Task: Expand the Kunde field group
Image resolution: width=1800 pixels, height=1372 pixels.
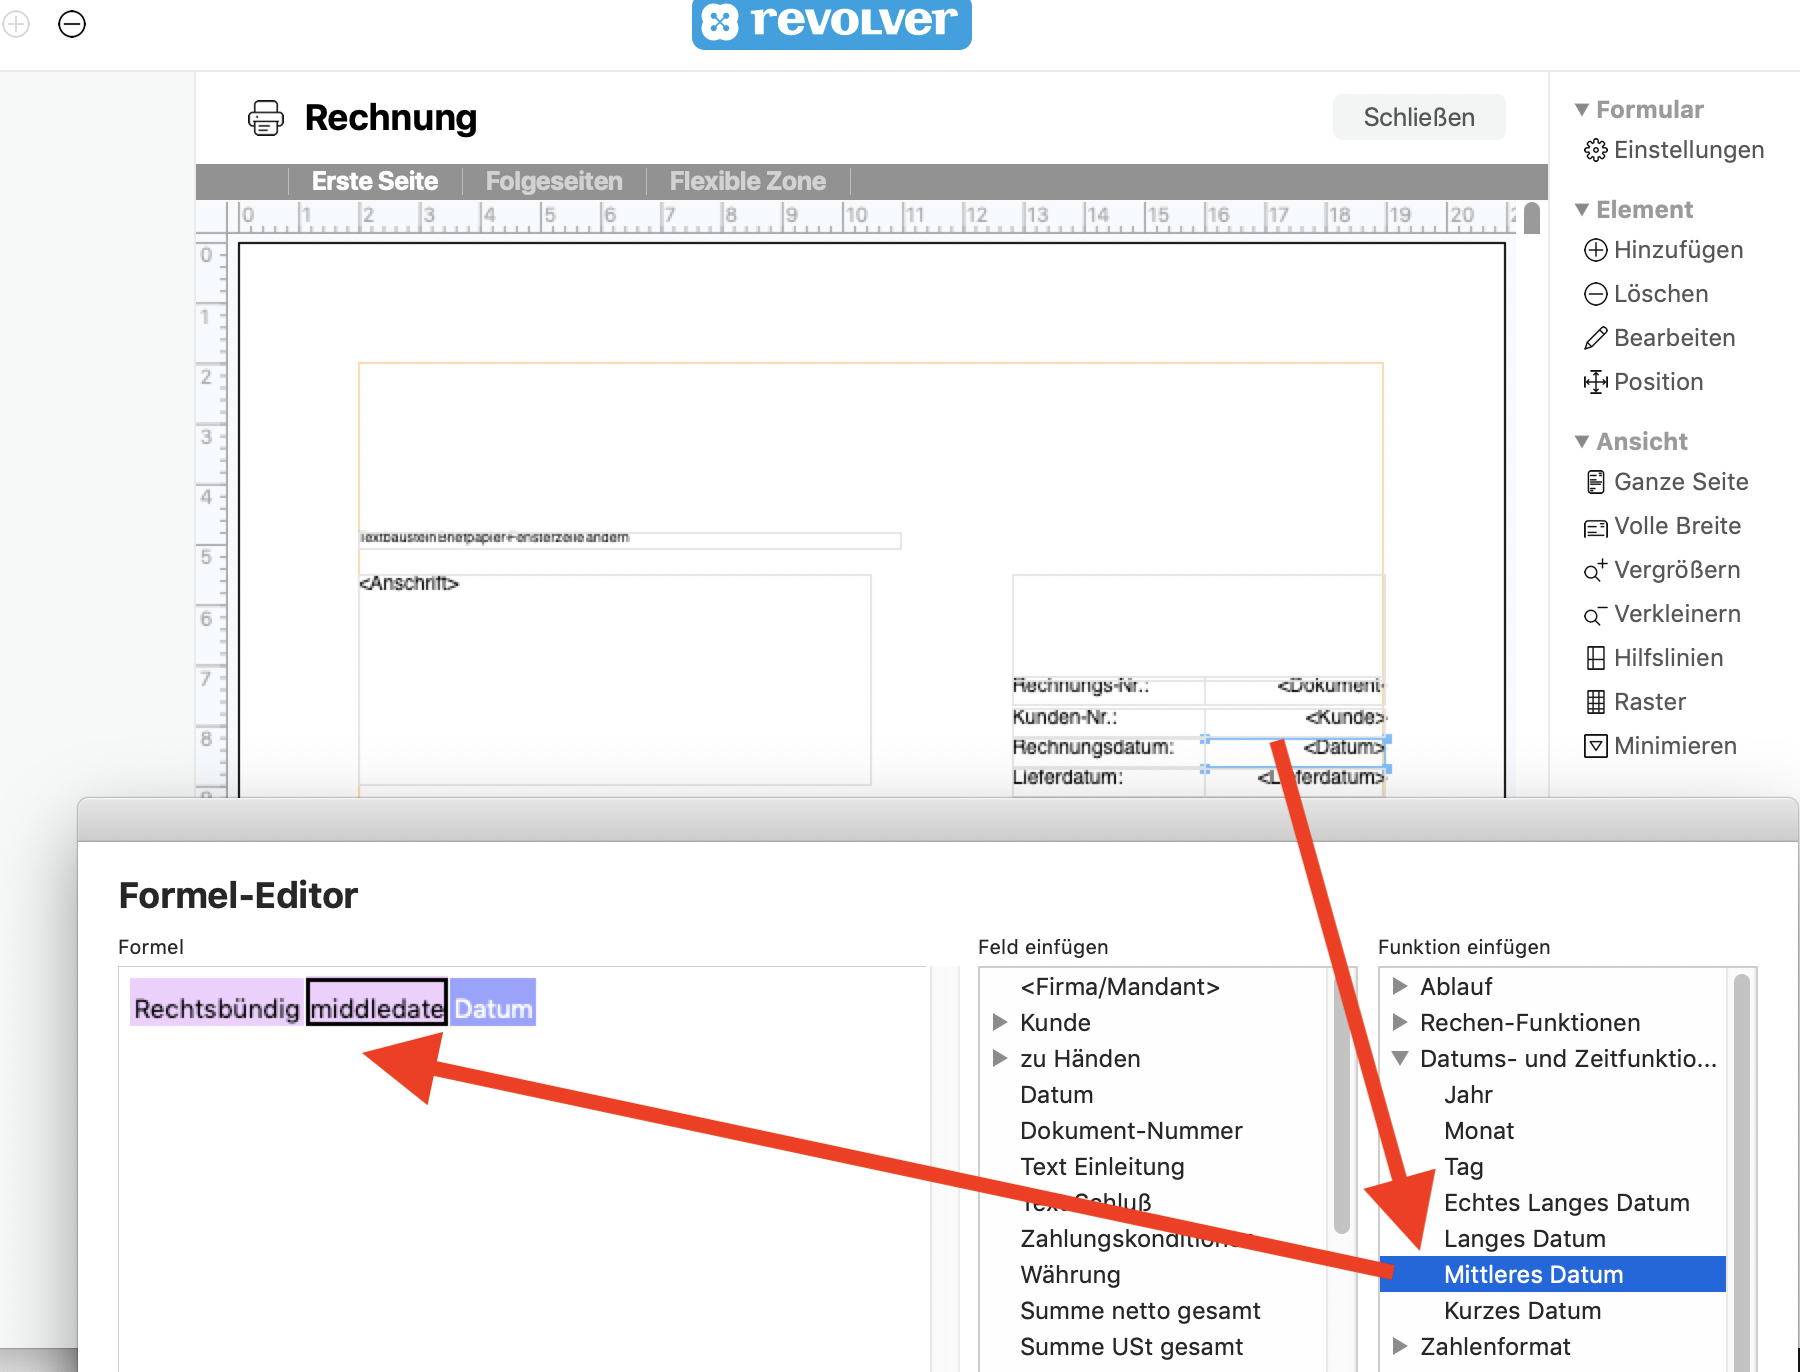Action: (999, 1022)
